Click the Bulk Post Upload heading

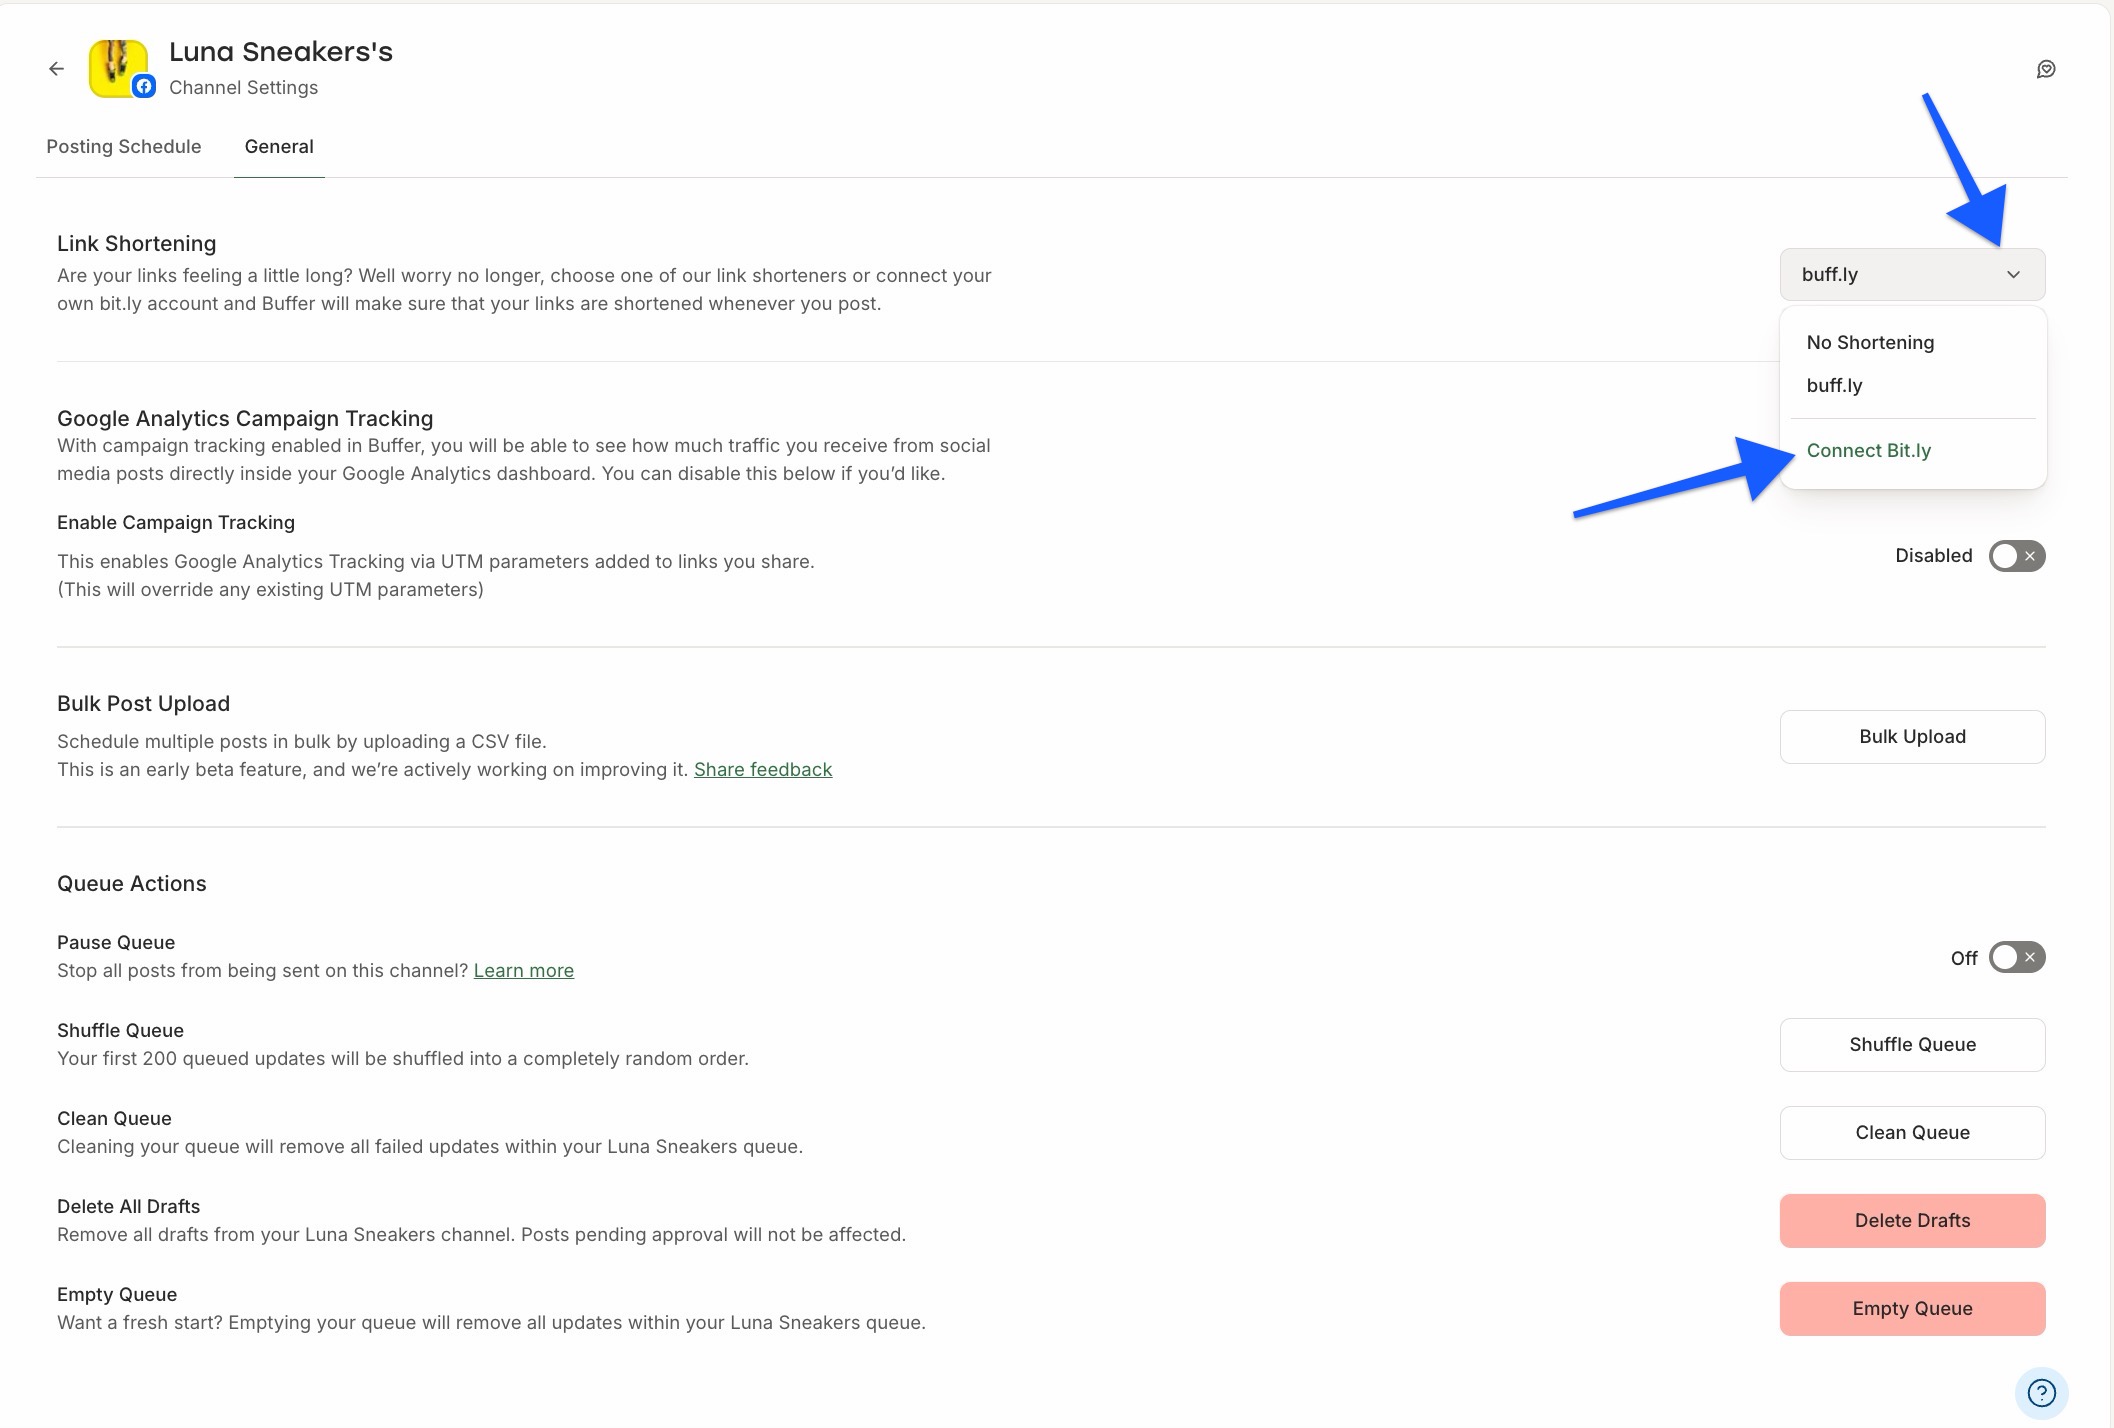tap(143, 703)
